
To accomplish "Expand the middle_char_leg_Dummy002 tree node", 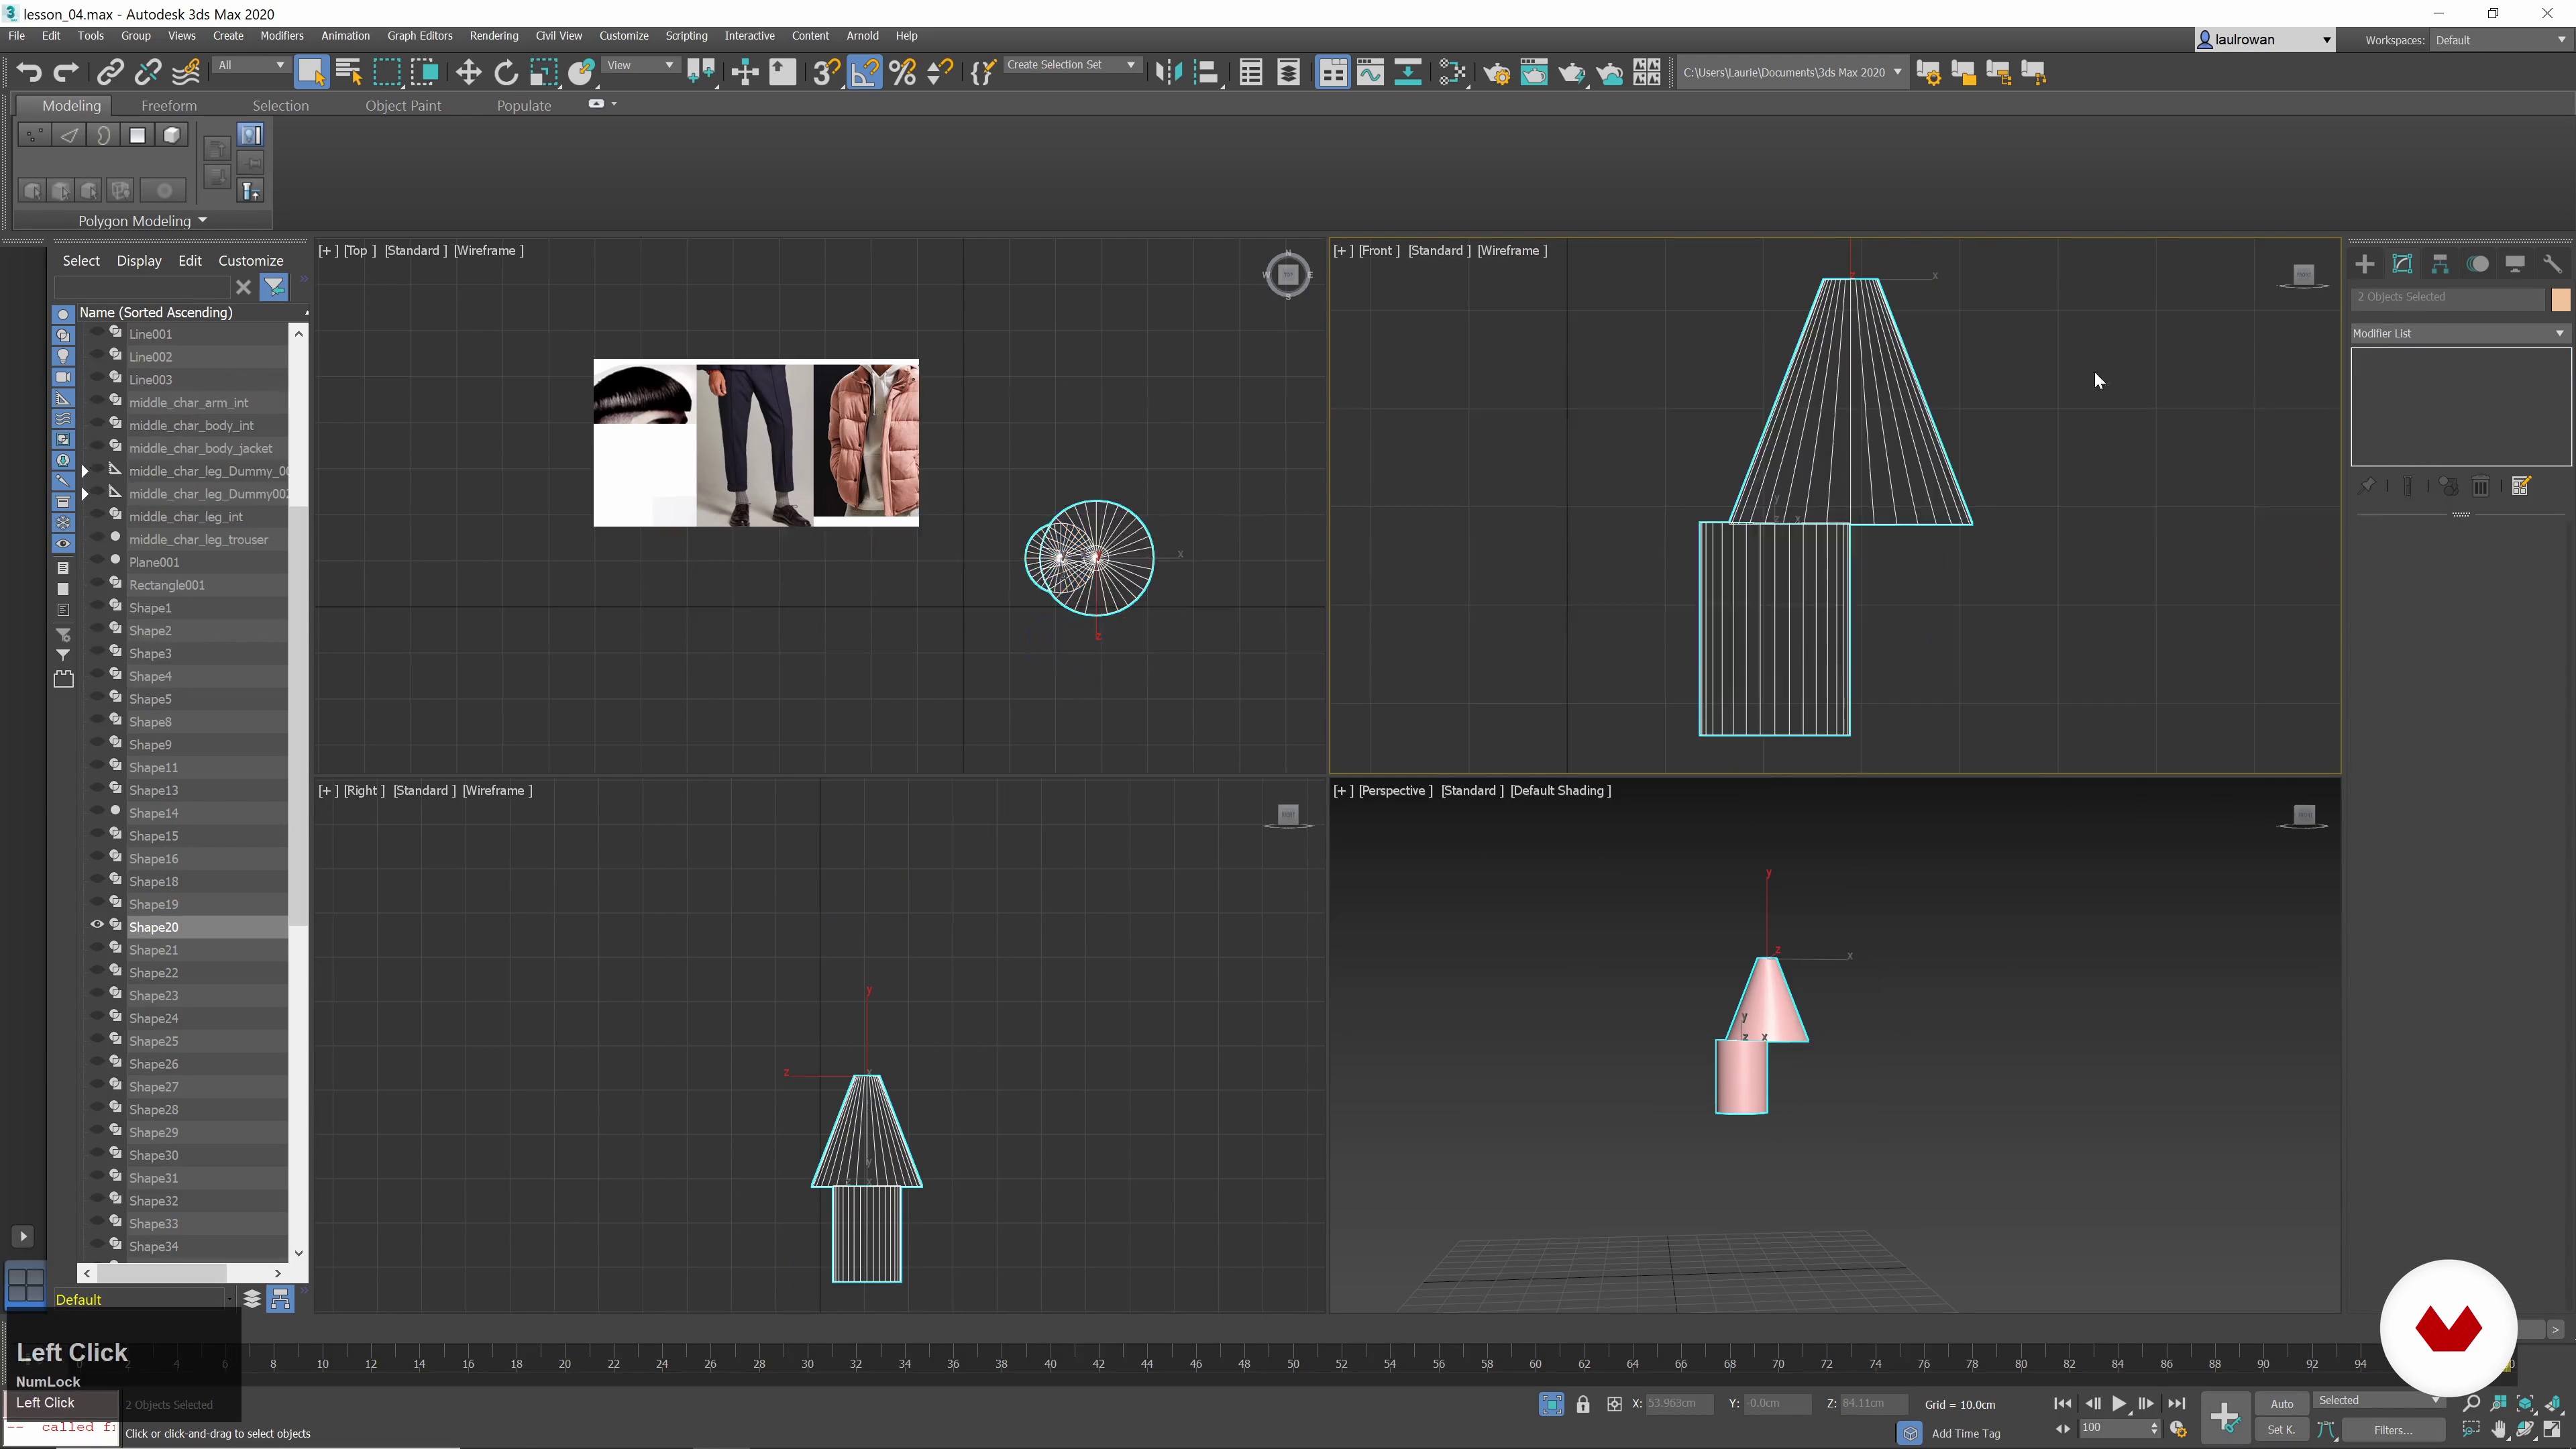I will pos(85,494).
